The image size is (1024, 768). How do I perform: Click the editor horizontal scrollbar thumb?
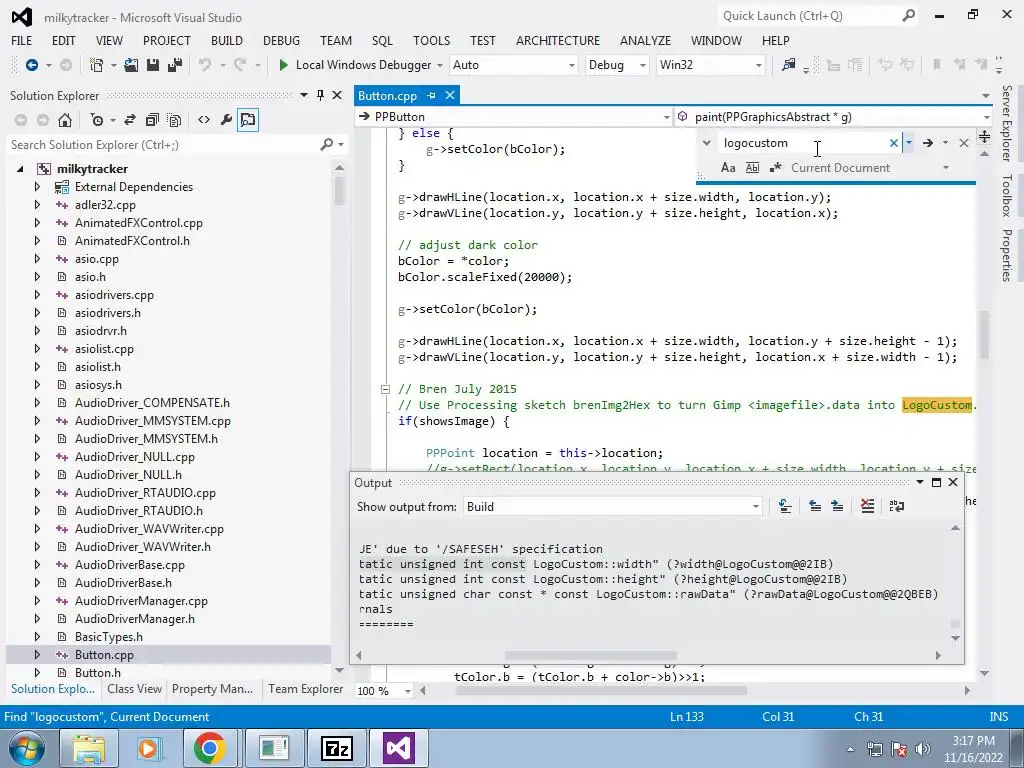[601, 690]
